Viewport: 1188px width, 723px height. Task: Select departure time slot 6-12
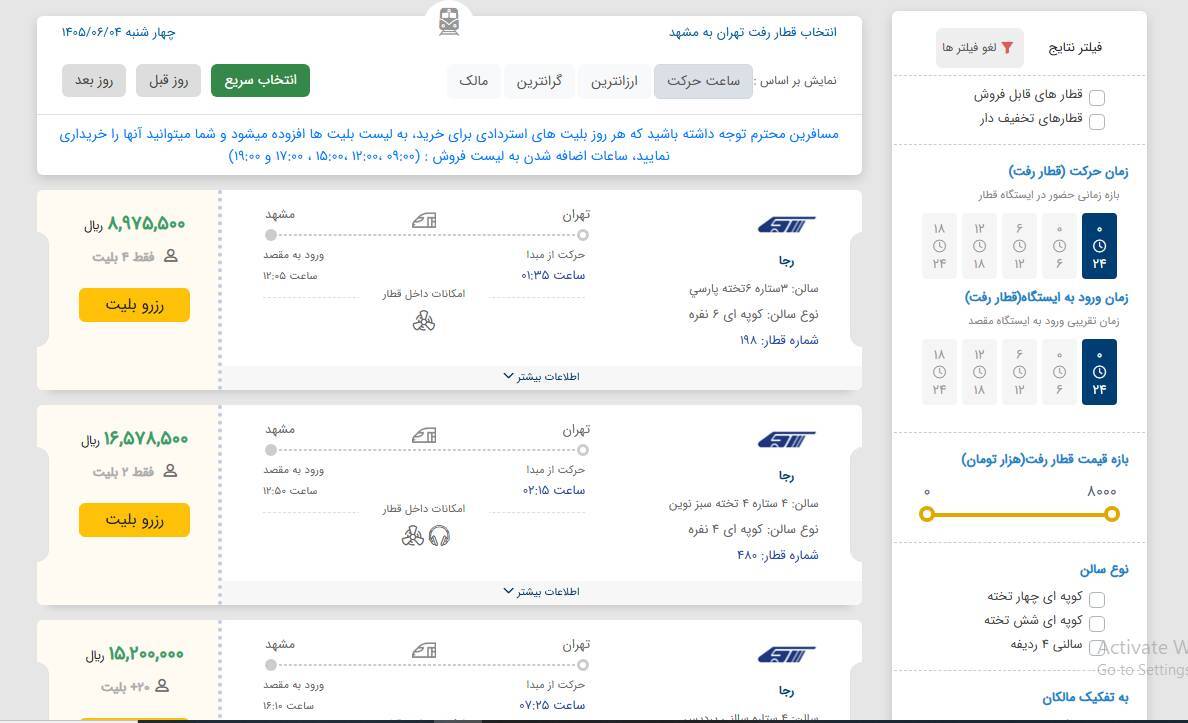pyautogui.click(x=1019, y=246)
